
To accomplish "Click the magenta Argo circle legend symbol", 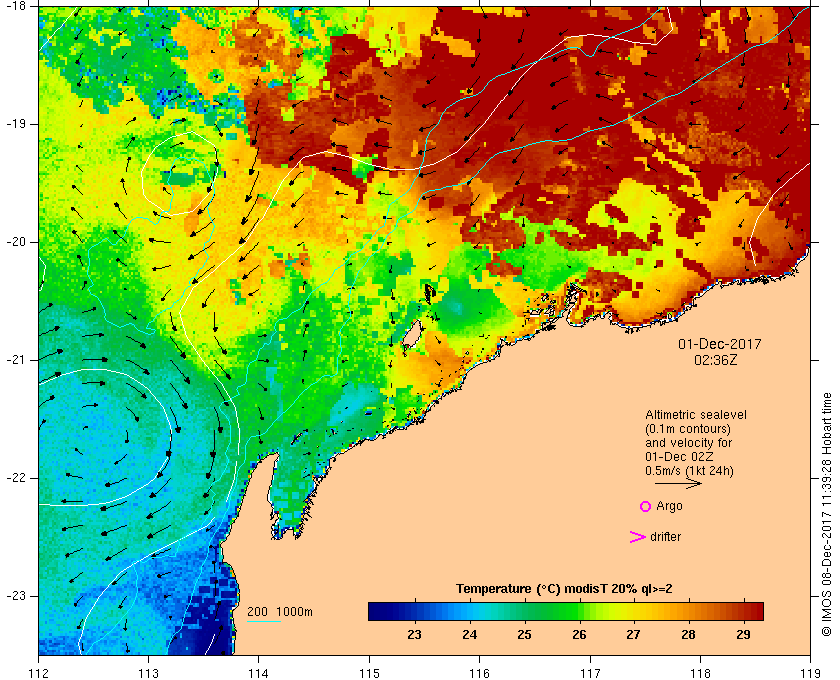I will pyautogui.click(x=646, y=506).
